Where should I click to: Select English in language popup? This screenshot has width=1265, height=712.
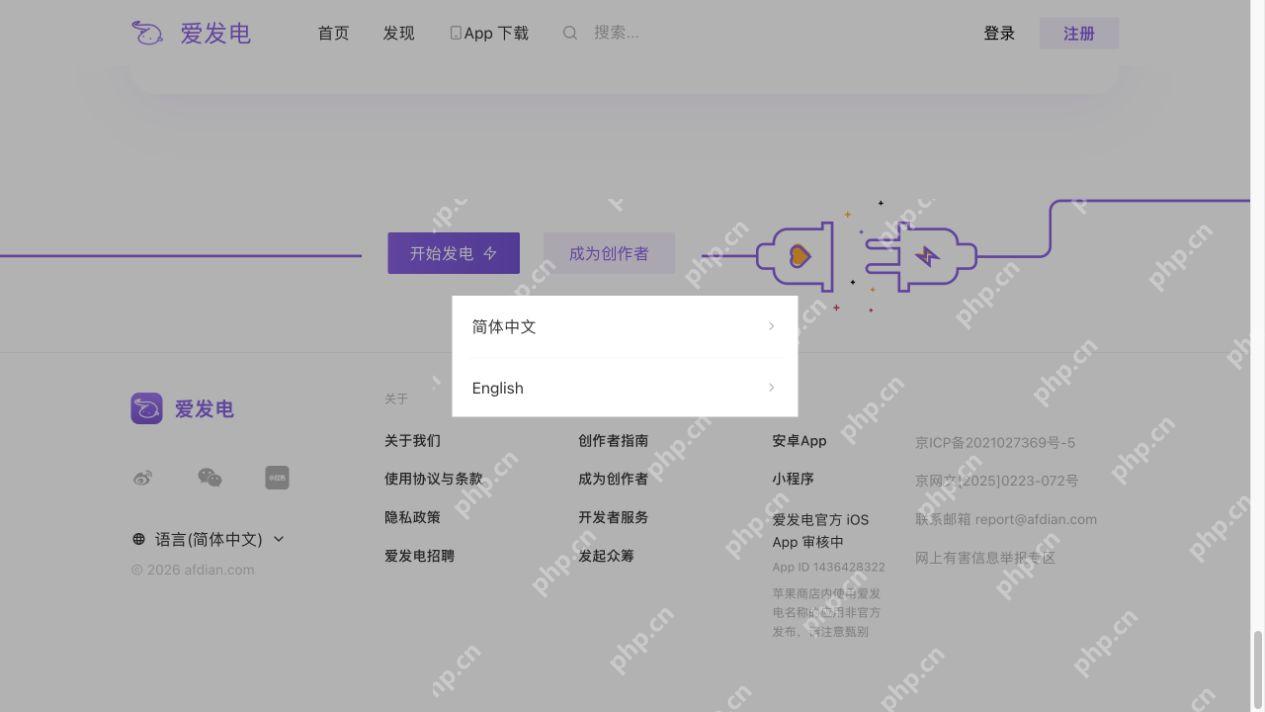(625, 388)
